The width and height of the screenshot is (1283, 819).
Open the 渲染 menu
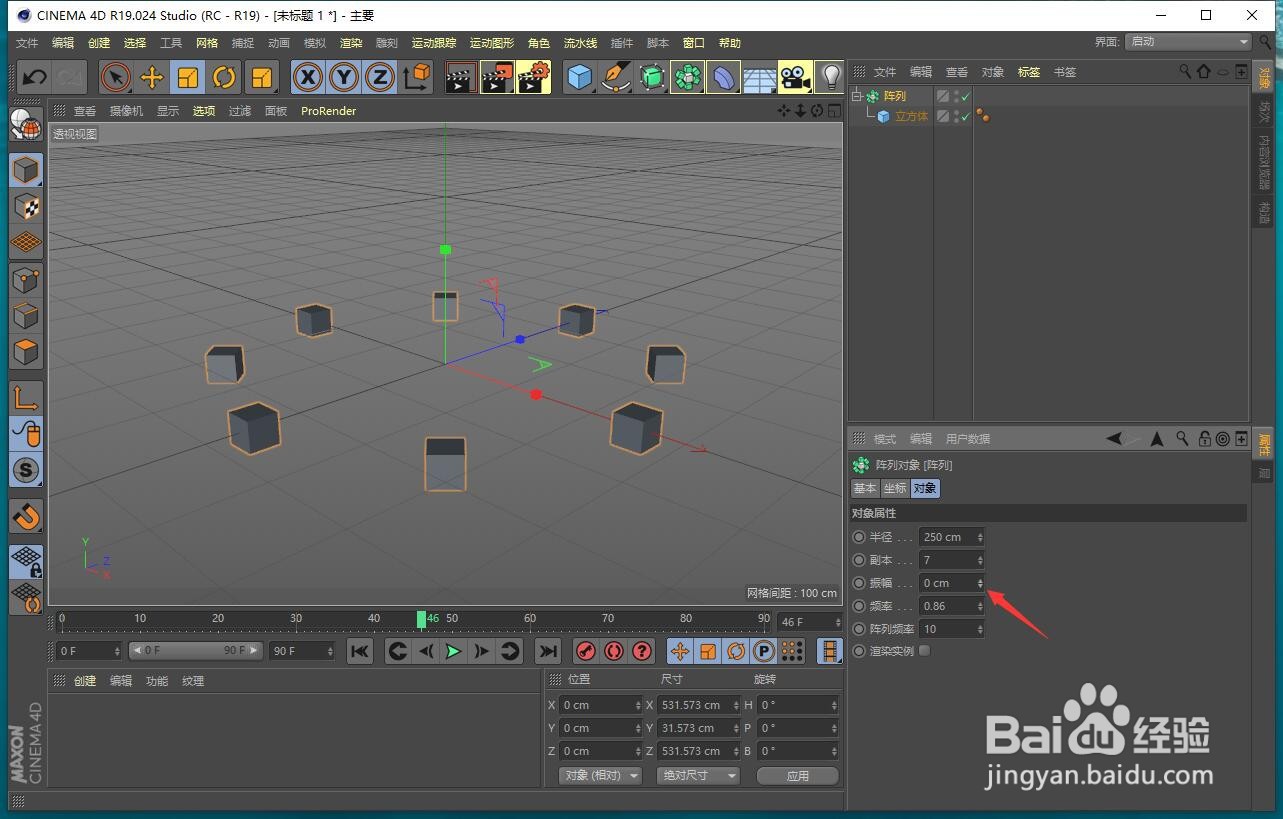point(350,42)
